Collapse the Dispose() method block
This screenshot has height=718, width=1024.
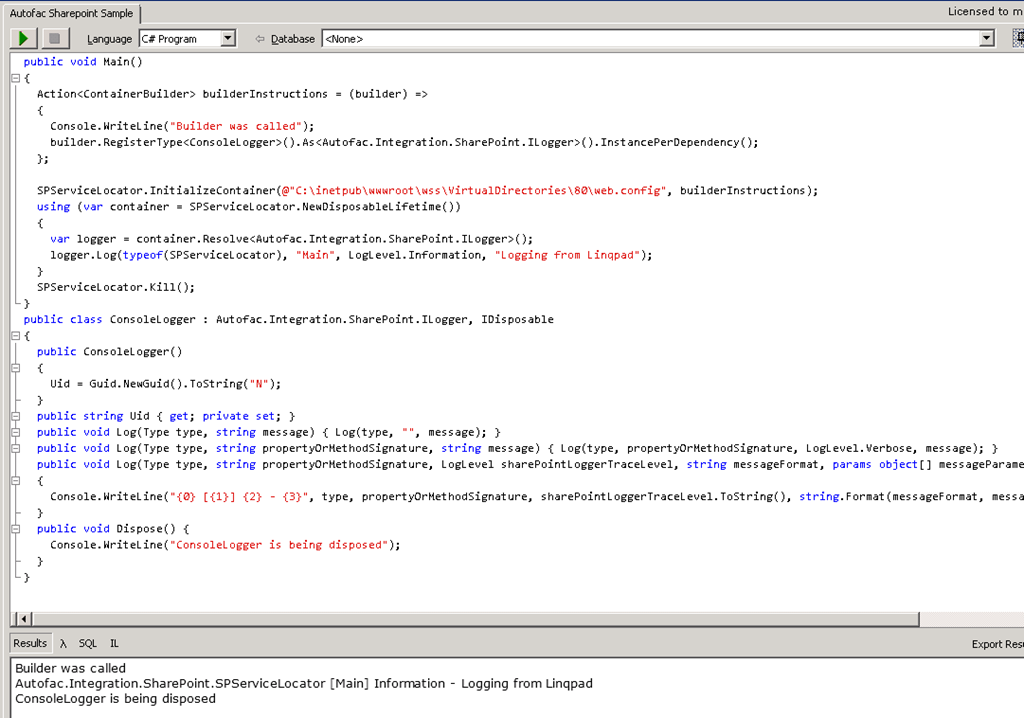pos(15,529)
